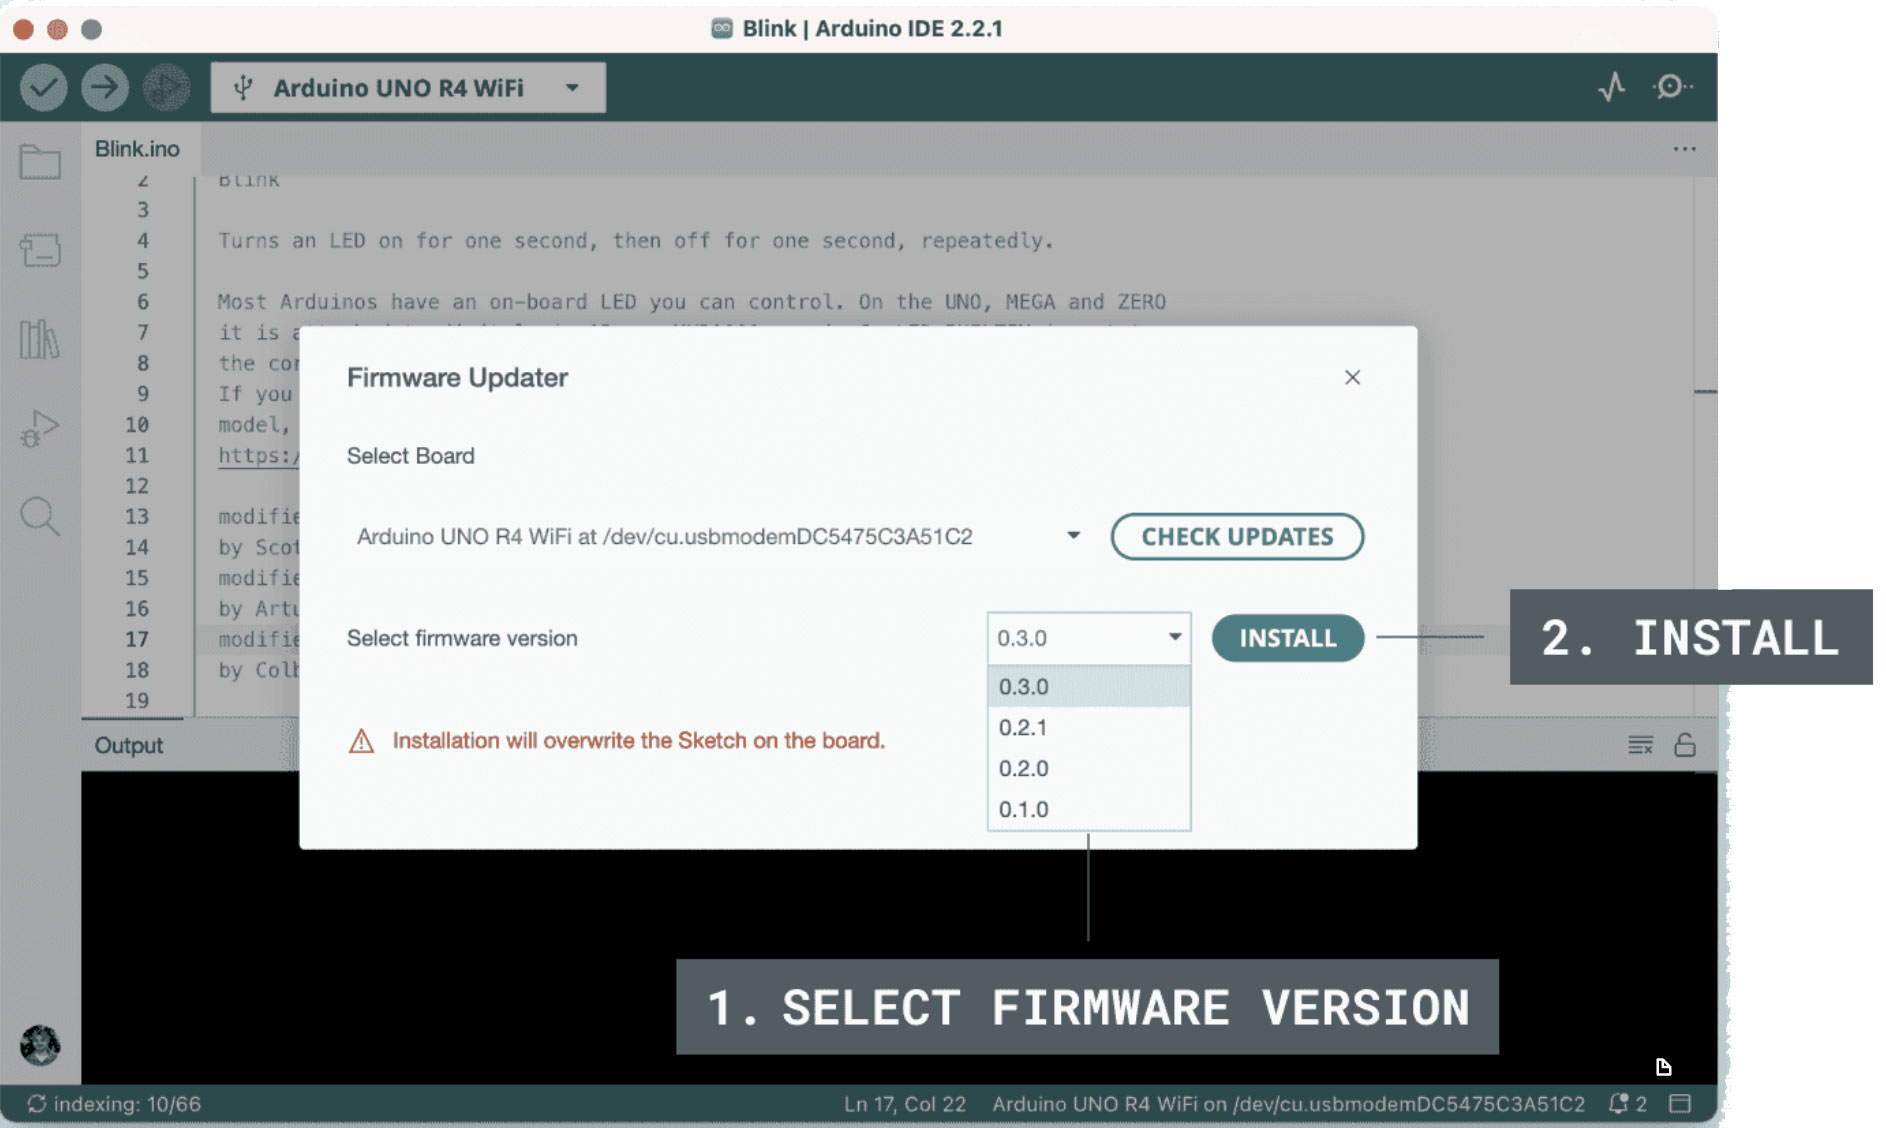Open notifications bell in status bar
The image size is (1886, 1128).
pos(1627,1104)
